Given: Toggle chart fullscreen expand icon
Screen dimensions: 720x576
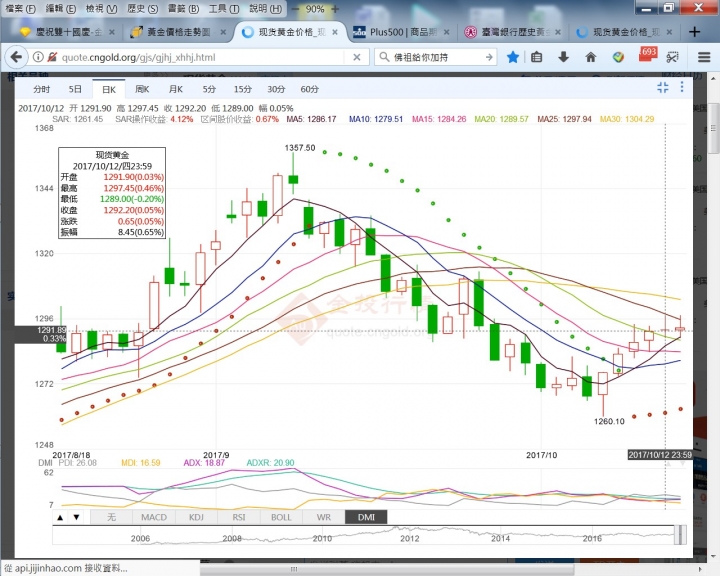Looking at the screenshot, I should click(x=663, y=89).
